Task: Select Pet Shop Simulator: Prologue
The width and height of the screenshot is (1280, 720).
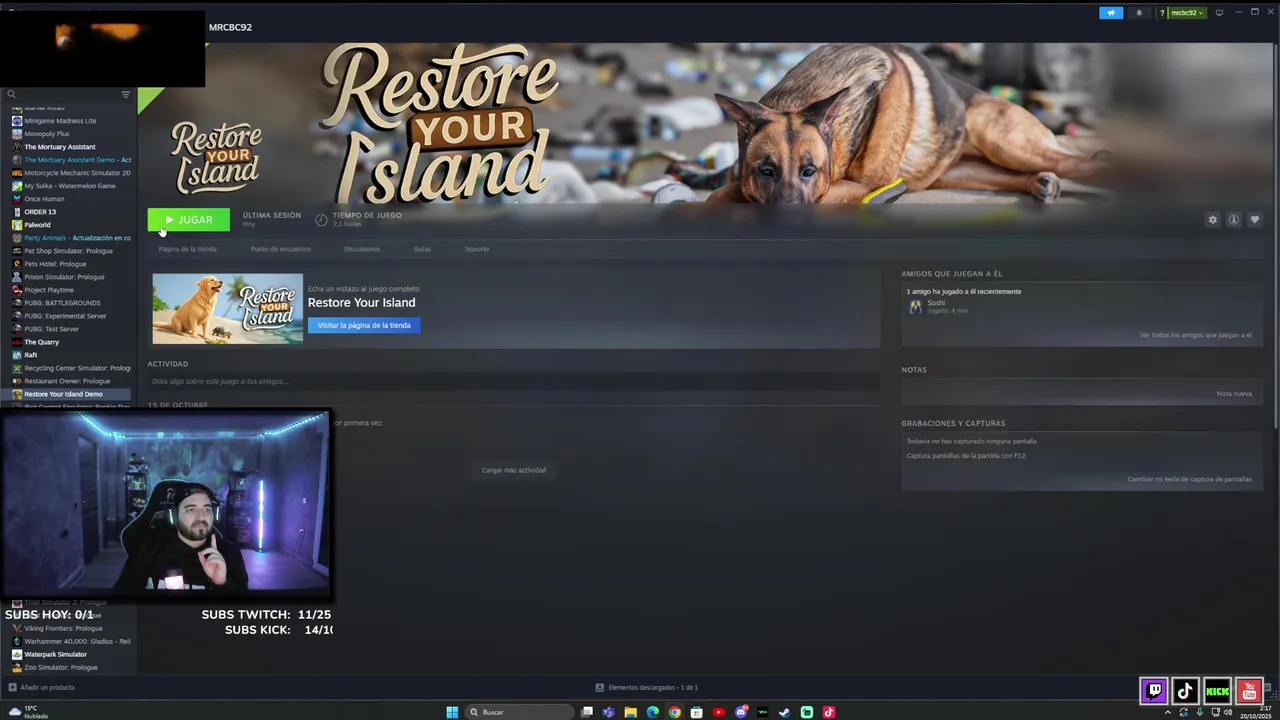Action: [68, 251]
